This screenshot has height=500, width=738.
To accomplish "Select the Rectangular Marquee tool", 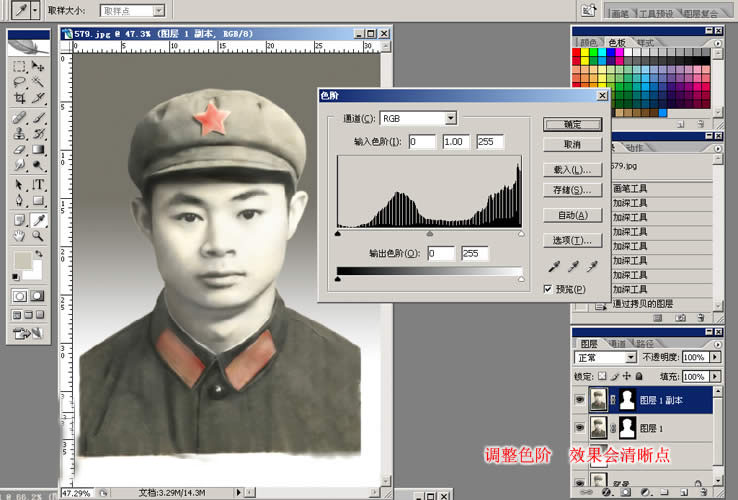I will pyautogui.click(x=19, y=66).
